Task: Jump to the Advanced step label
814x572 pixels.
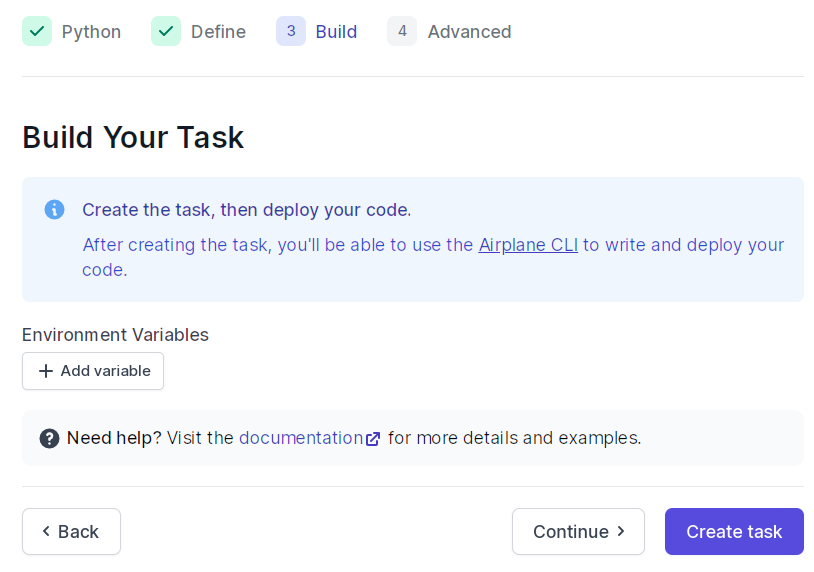Action: click(x=469, y=32)
